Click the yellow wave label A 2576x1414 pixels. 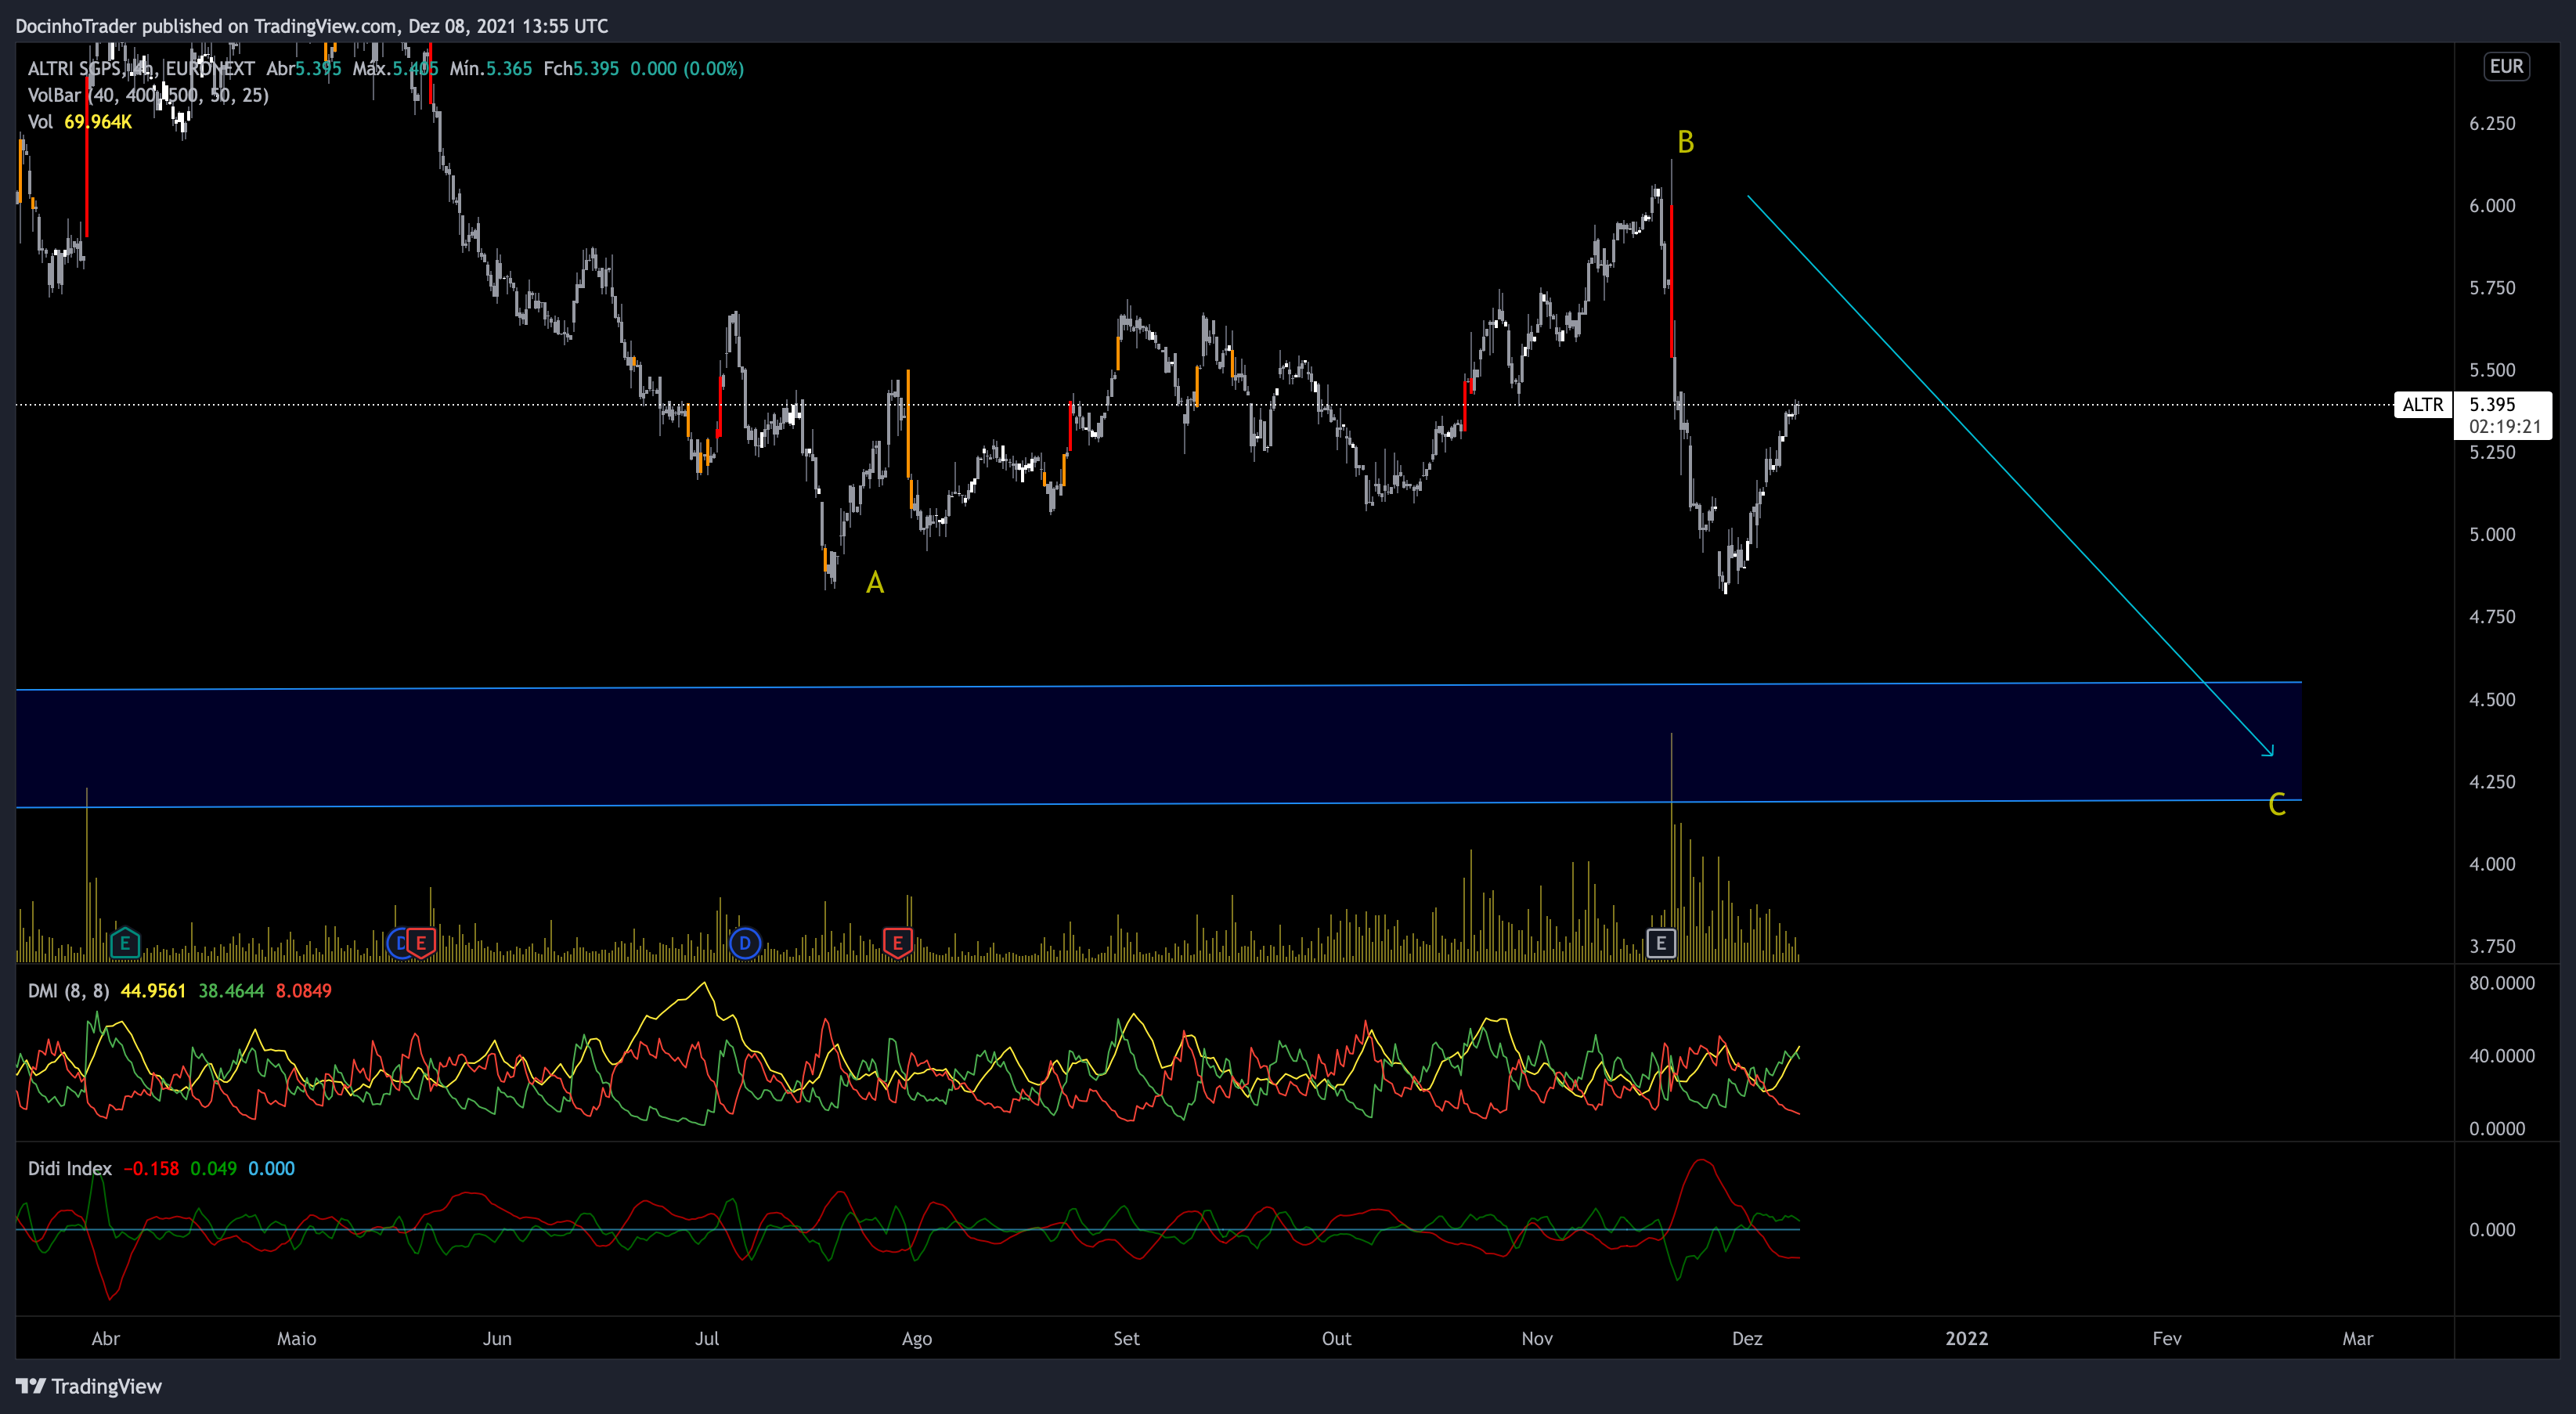point(875,583)
